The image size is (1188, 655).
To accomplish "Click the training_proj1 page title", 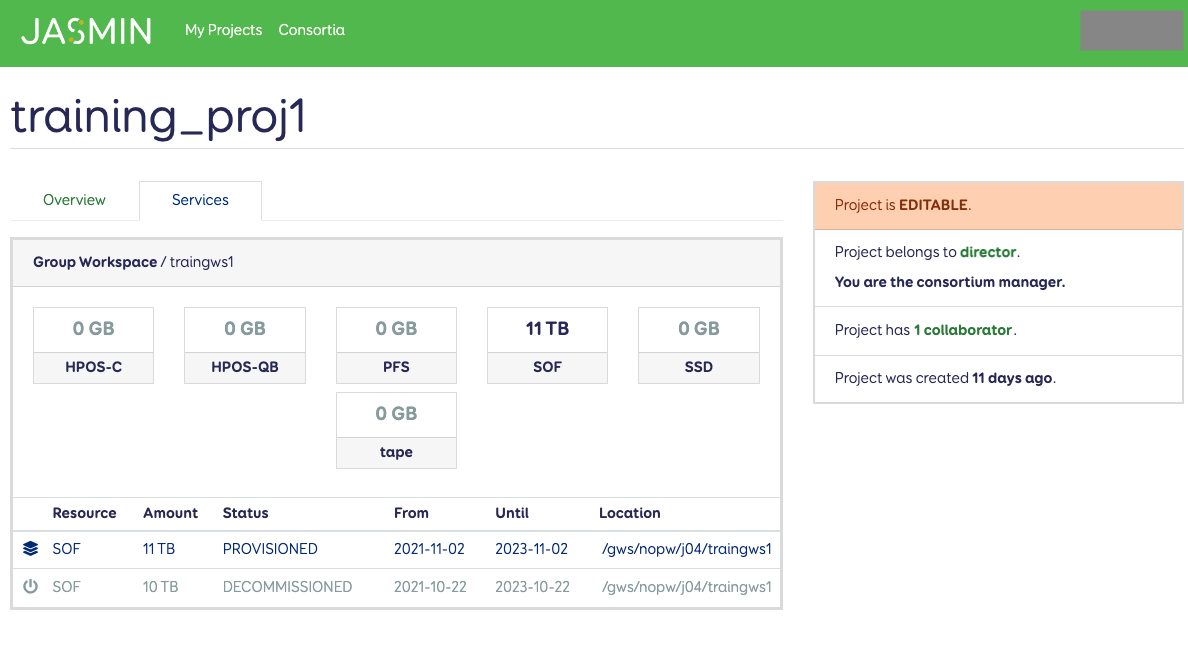I will pyautogui.click(x=158, y=117).
